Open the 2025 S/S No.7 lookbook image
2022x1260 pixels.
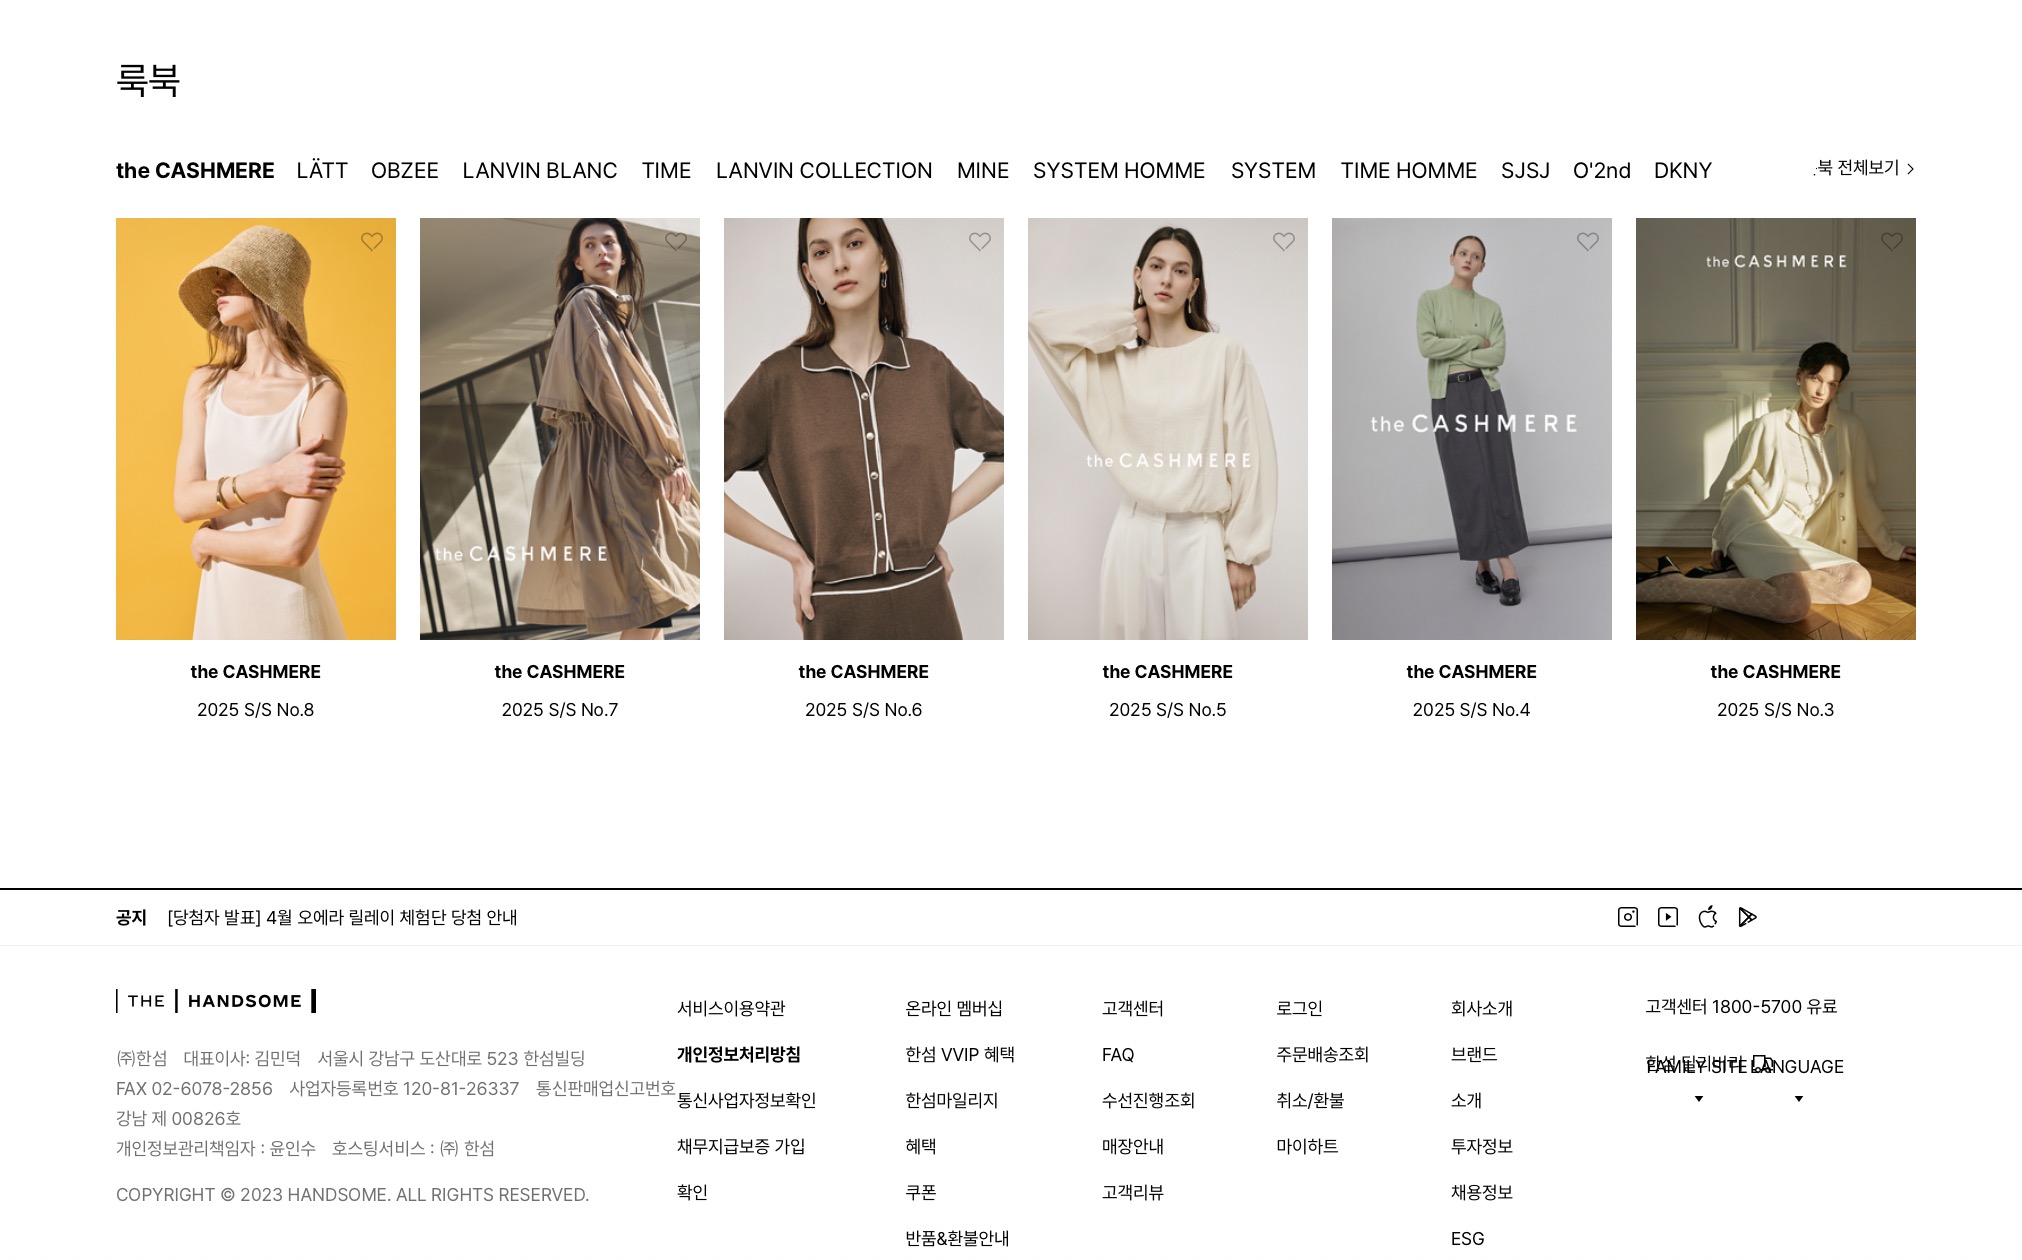[559, 428]
